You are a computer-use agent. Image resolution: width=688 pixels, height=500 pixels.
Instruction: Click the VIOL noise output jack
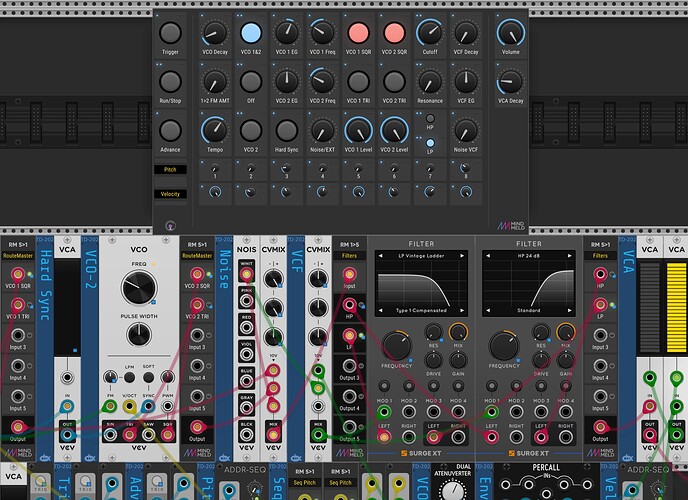[247, 354]
